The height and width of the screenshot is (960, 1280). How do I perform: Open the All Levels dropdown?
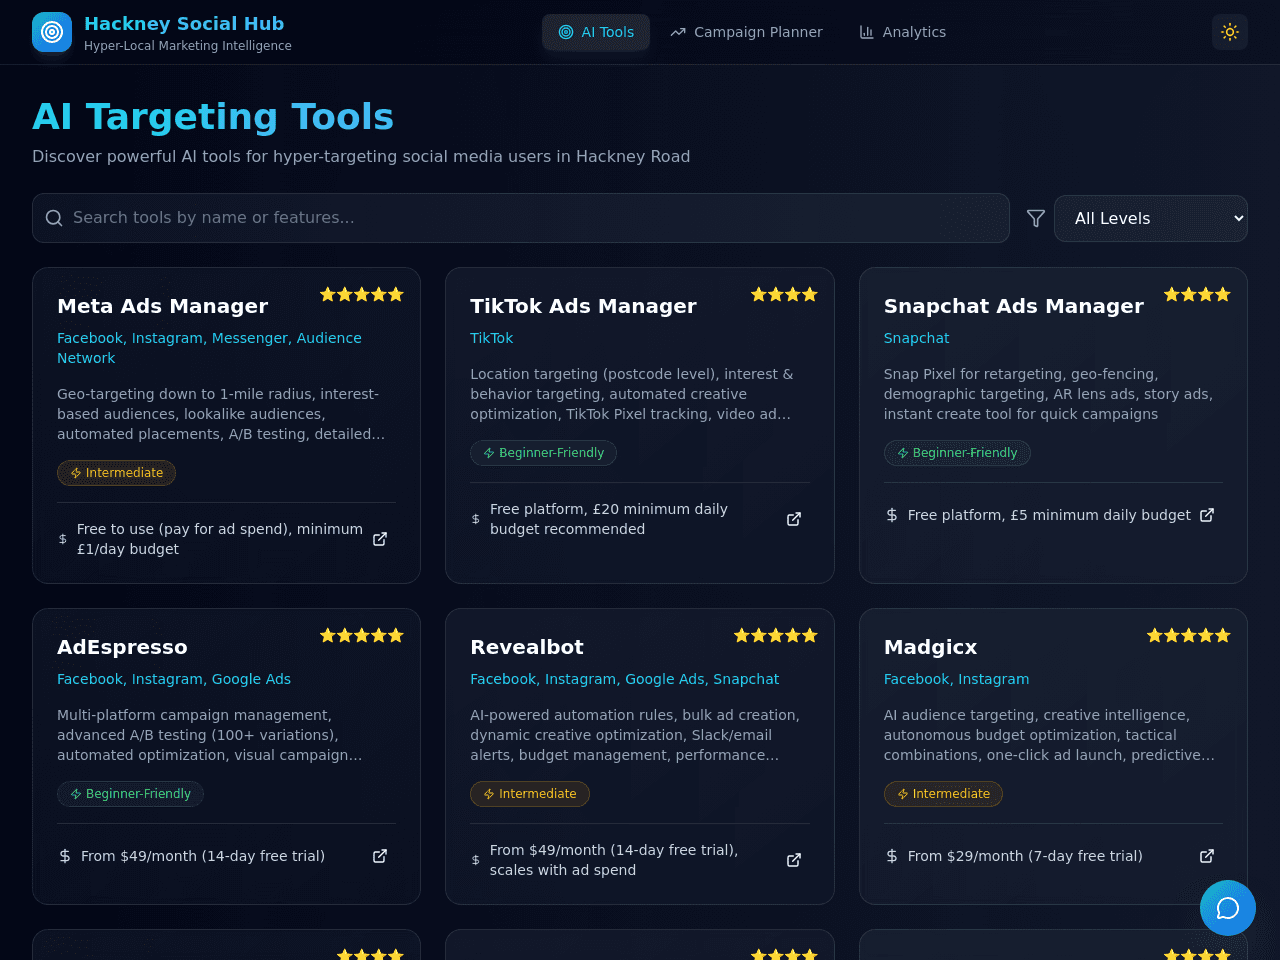1151,218
